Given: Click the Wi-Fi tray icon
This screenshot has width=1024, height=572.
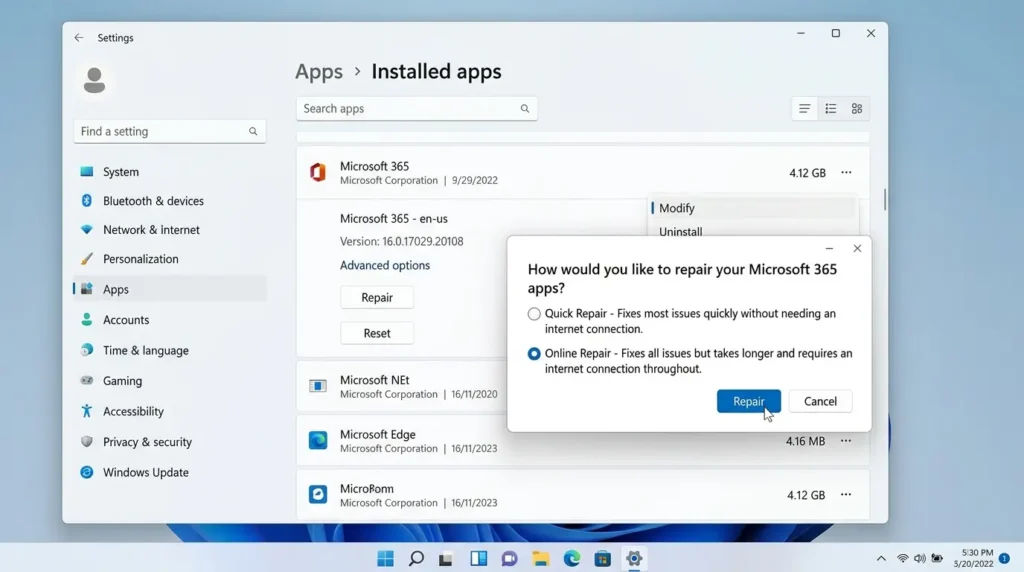Looking at the screenshot, I should point(903,558).
